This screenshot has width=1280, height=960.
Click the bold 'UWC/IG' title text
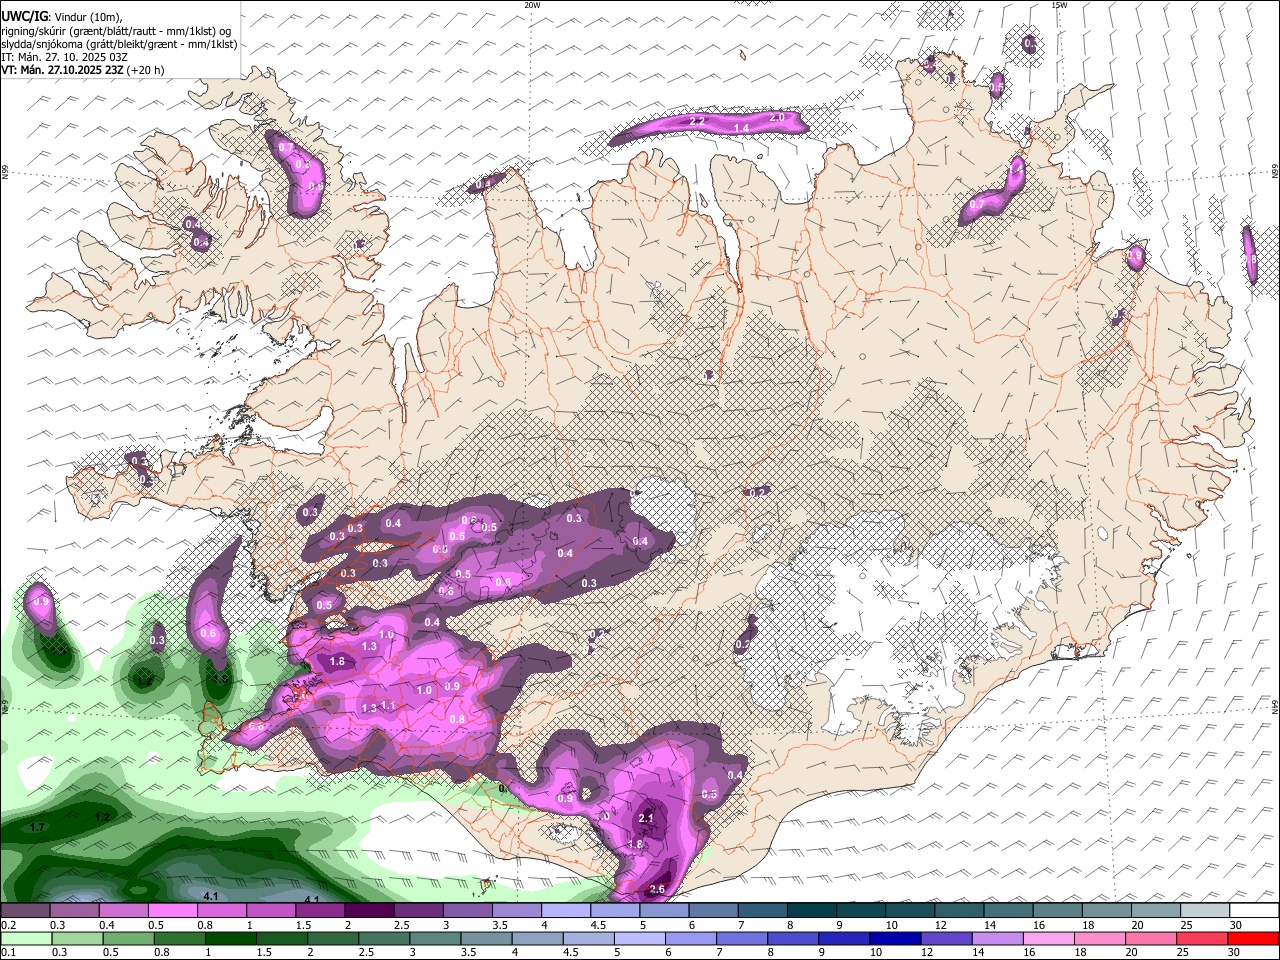tap(23, 16)
